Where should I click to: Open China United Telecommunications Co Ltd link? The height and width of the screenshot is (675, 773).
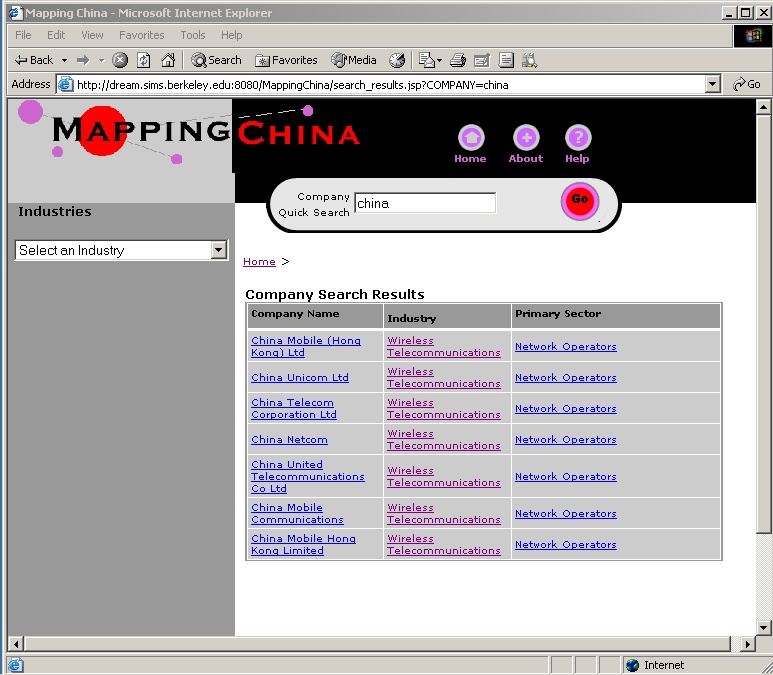pyautogui.click(x=308, y=477)
